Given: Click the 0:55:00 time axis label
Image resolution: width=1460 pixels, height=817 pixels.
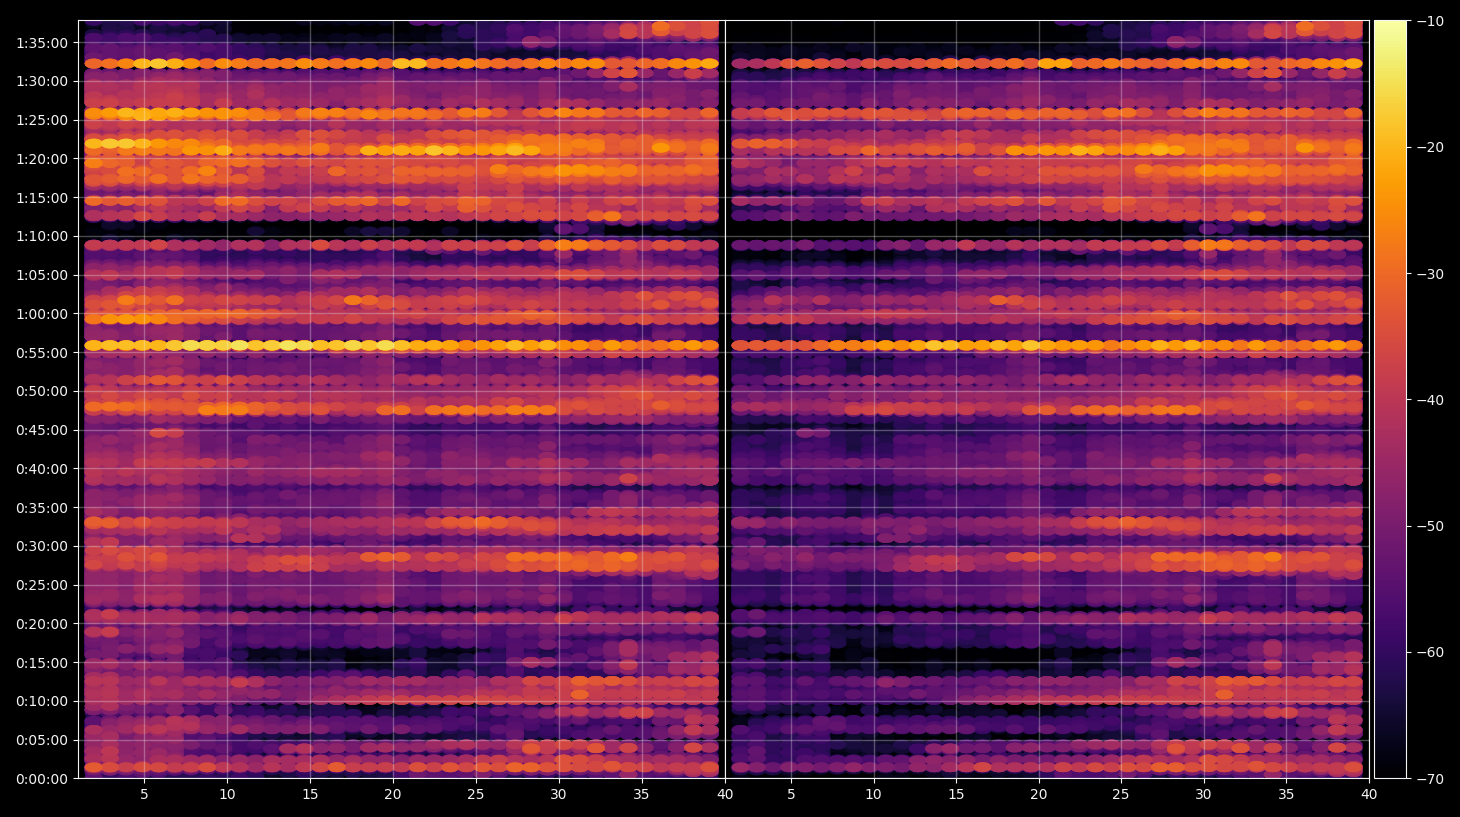Looking at the screenshot, I should coord(42,353).
